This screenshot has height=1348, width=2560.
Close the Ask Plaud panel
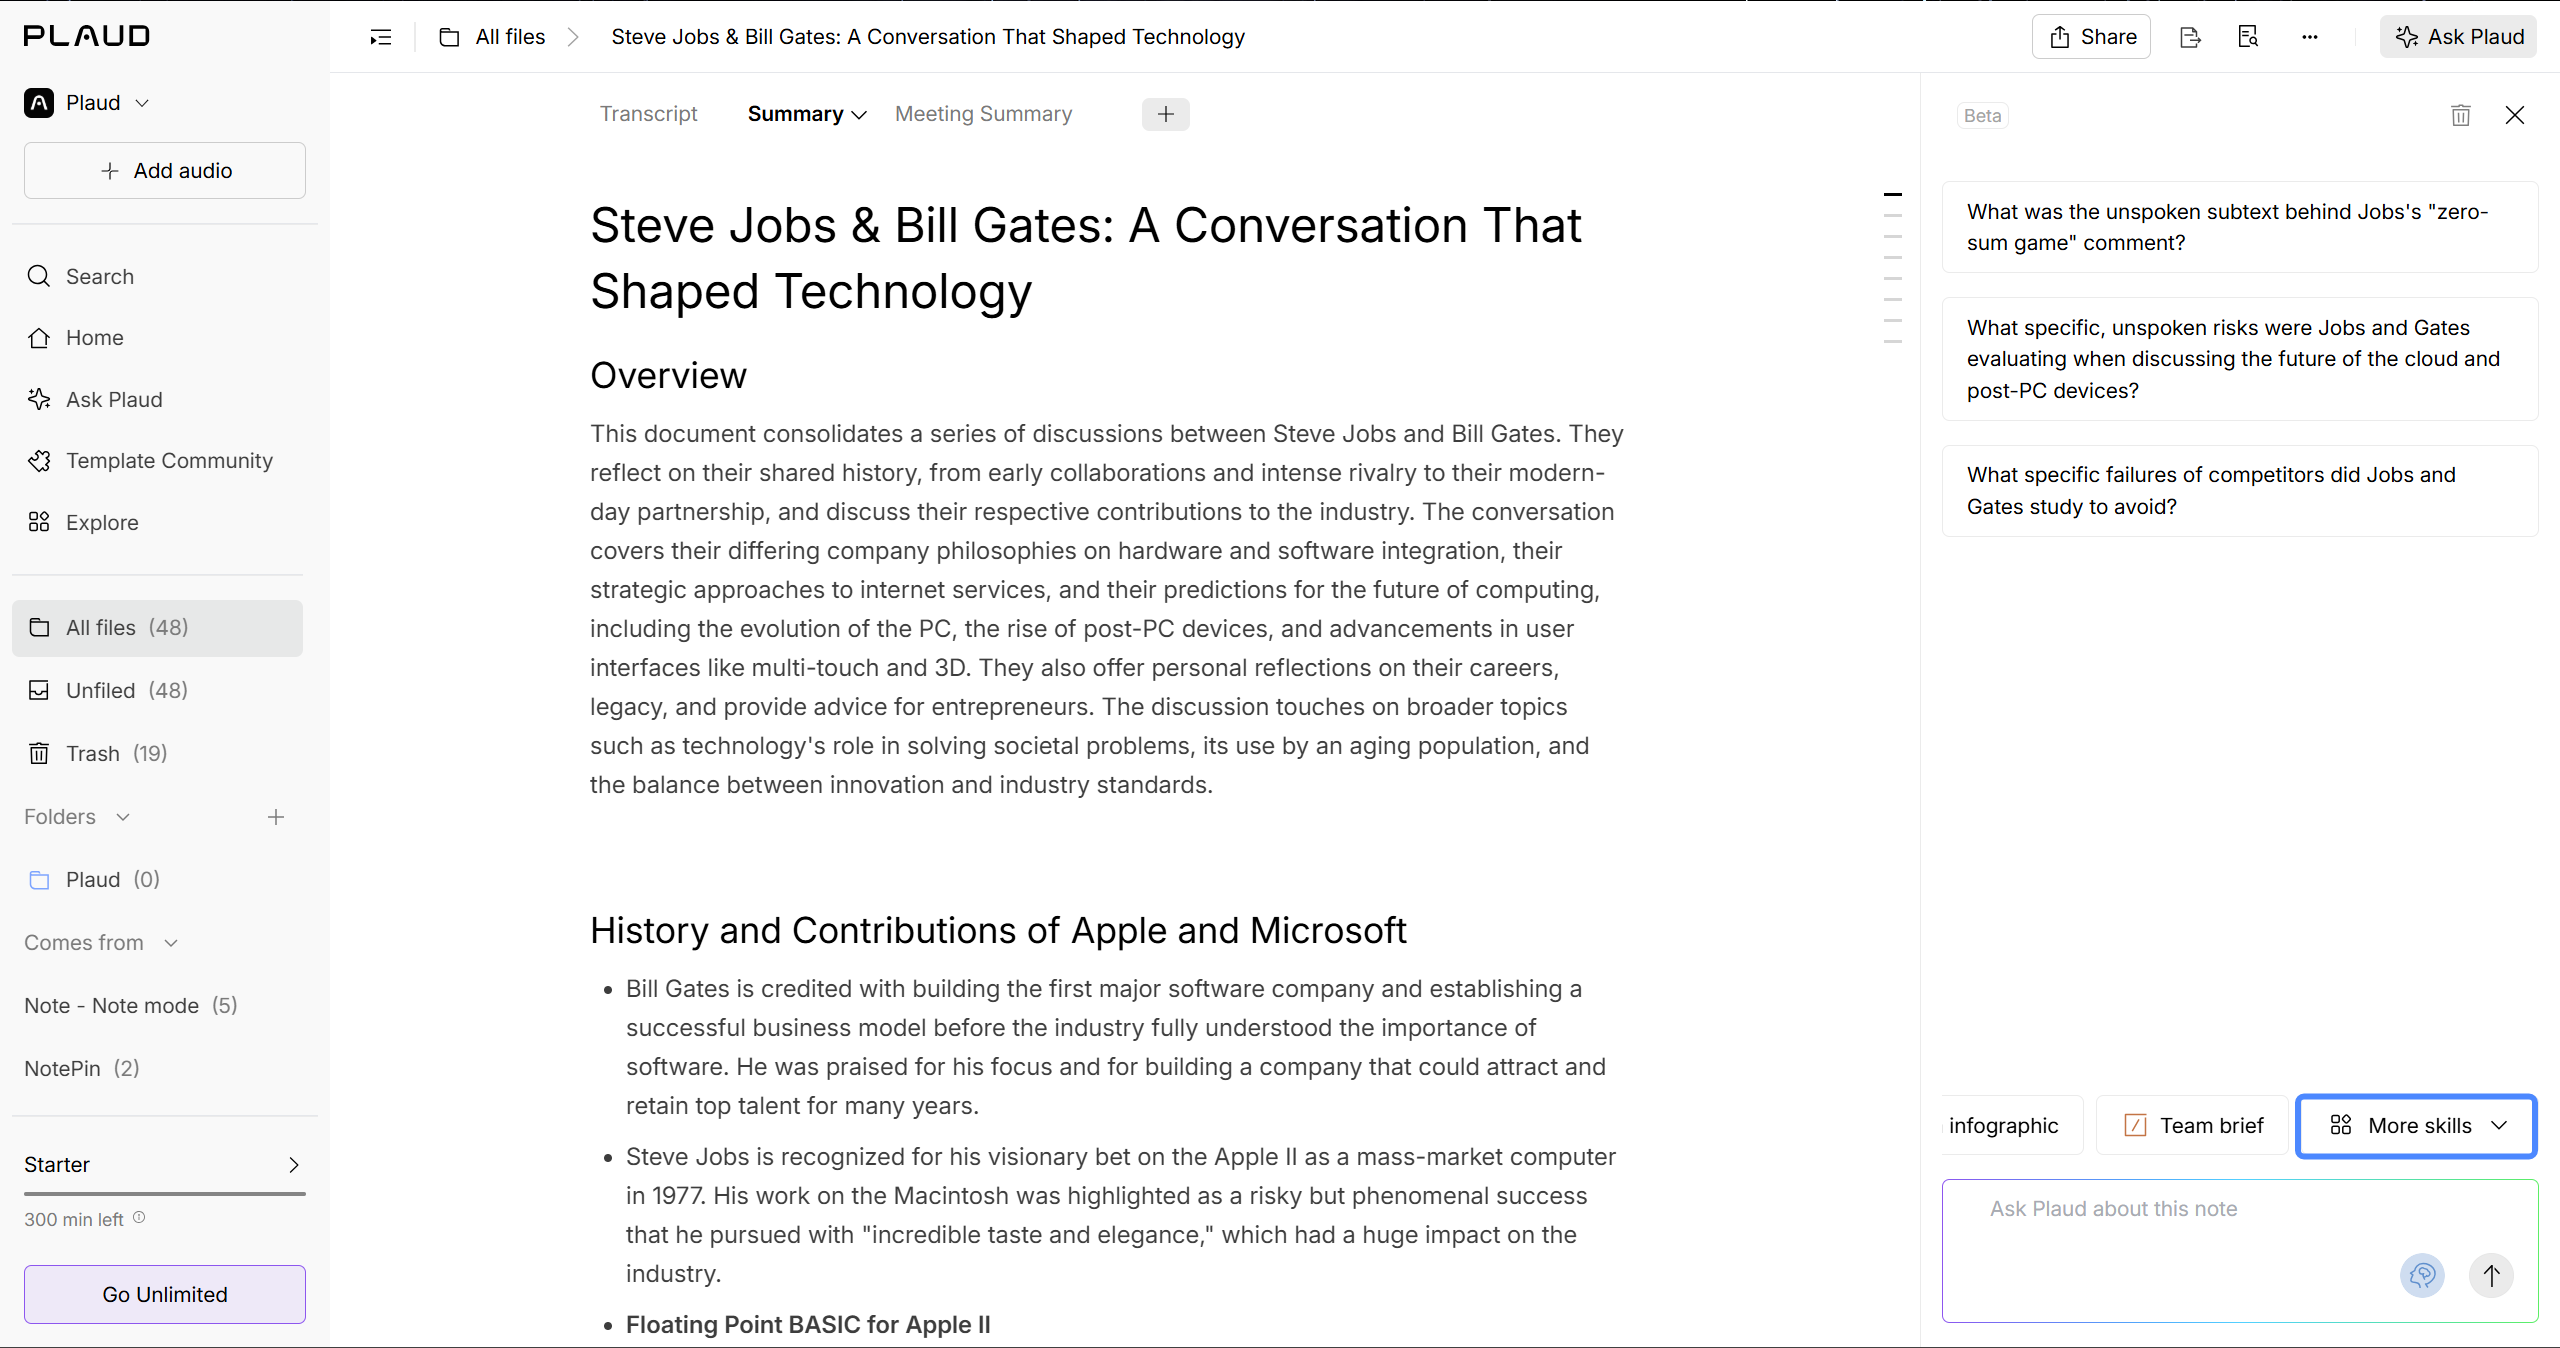(x=2515, y=115)
